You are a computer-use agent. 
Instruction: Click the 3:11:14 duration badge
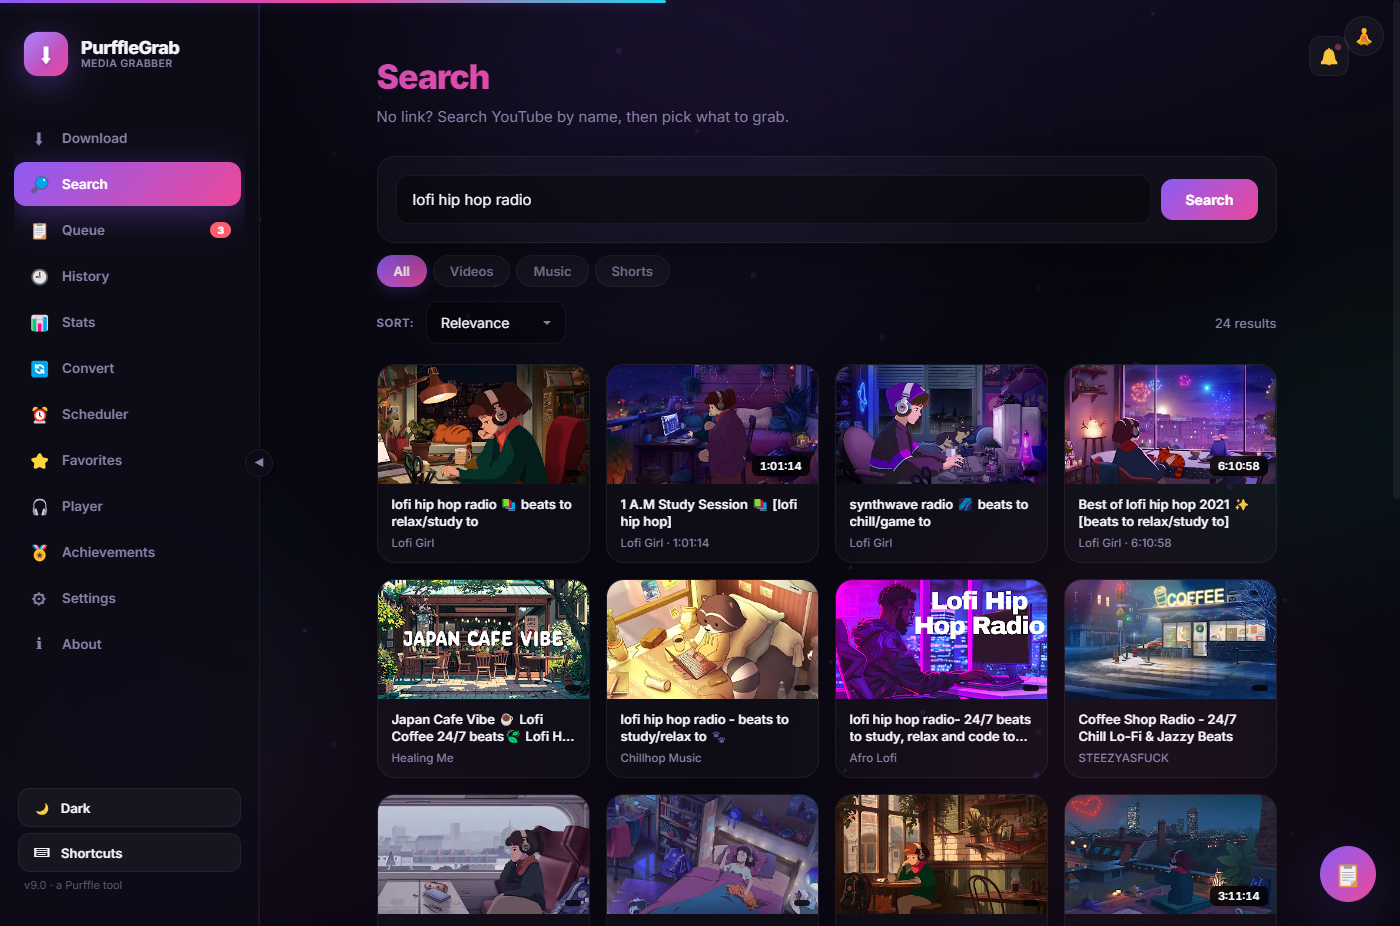click(x=1238, y=896)
